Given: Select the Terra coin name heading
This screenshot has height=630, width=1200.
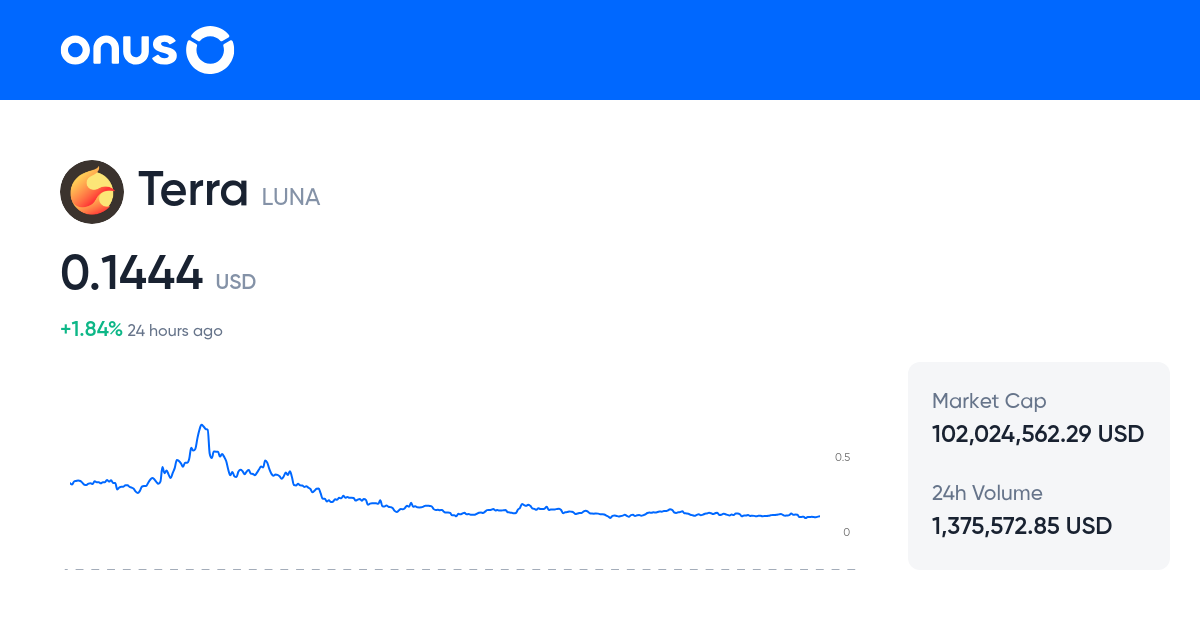Looking at the screenshot, I should pos(193,190).
